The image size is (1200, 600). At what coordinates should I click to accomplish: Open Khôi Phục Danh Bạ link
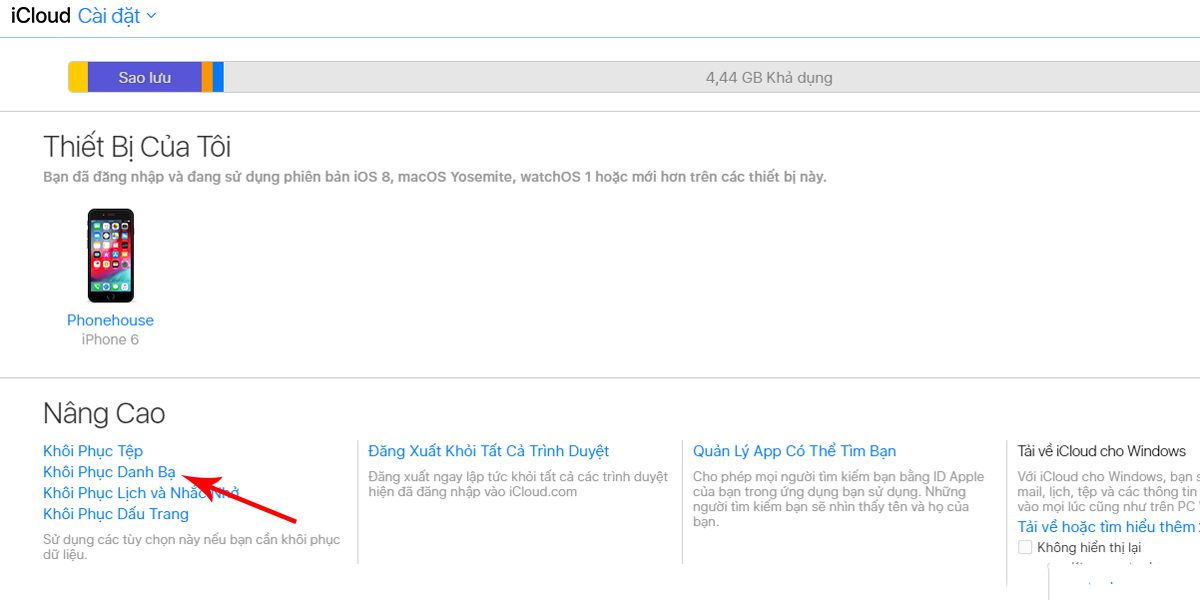(x=109, y=472)
